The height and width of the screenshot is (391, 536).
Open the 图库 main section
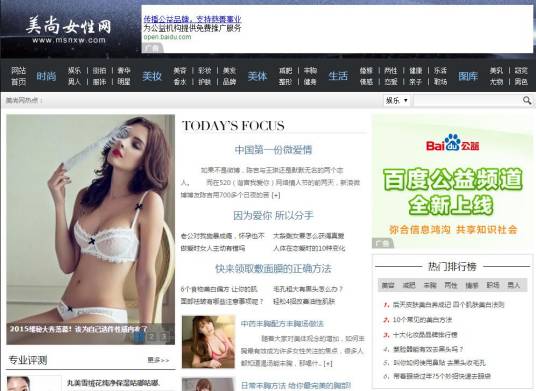pyautogui.click(x=468, y=76)
